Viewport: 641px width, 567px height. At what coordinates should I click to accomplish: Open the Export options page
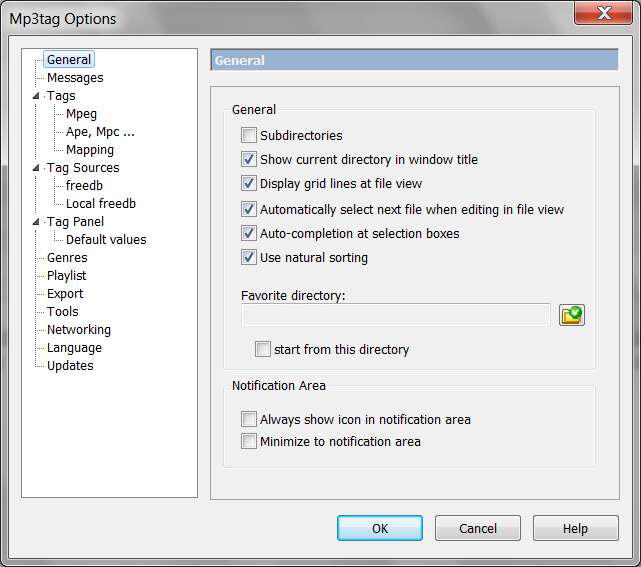pos(65,294)
